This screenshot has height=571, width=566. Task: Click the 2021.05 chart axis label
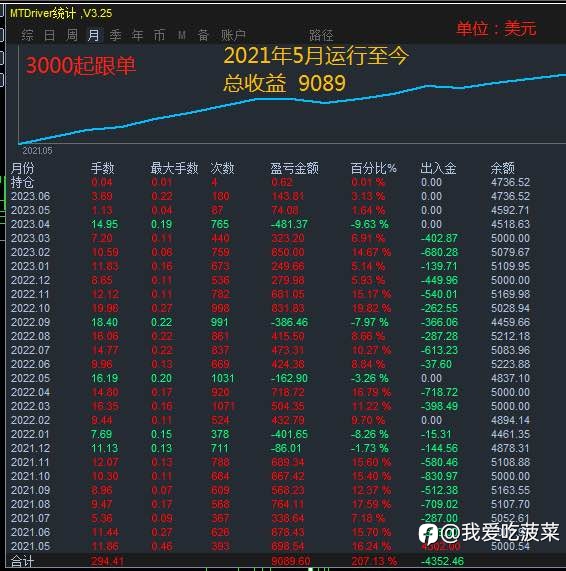(37, 151)
